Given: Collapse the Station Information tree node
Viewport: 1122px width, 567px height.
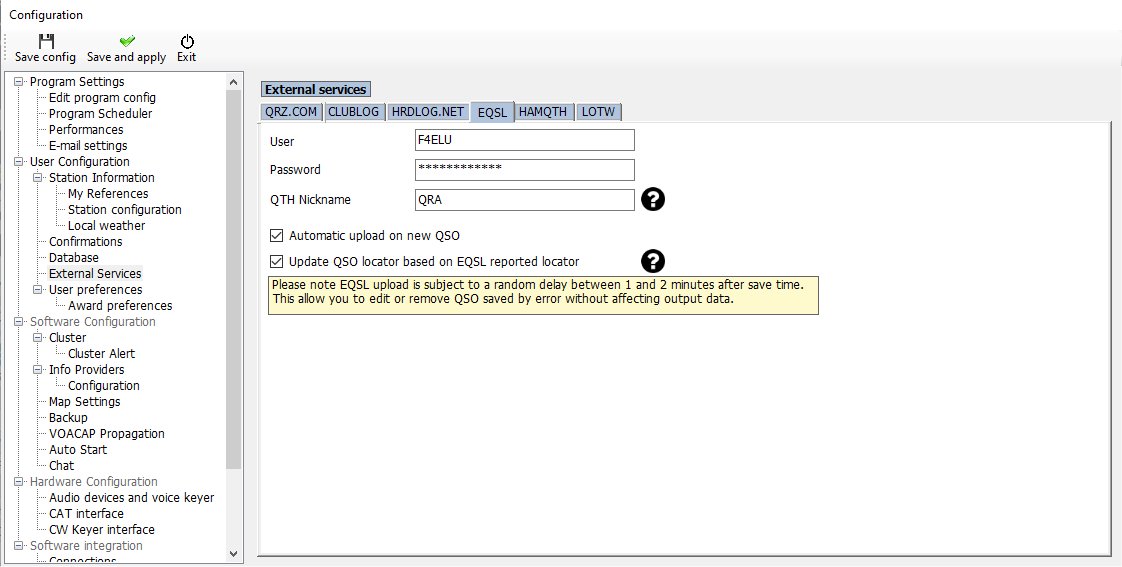Looking at the screenshot, I should pyautogui.click(x=38, y=178).
